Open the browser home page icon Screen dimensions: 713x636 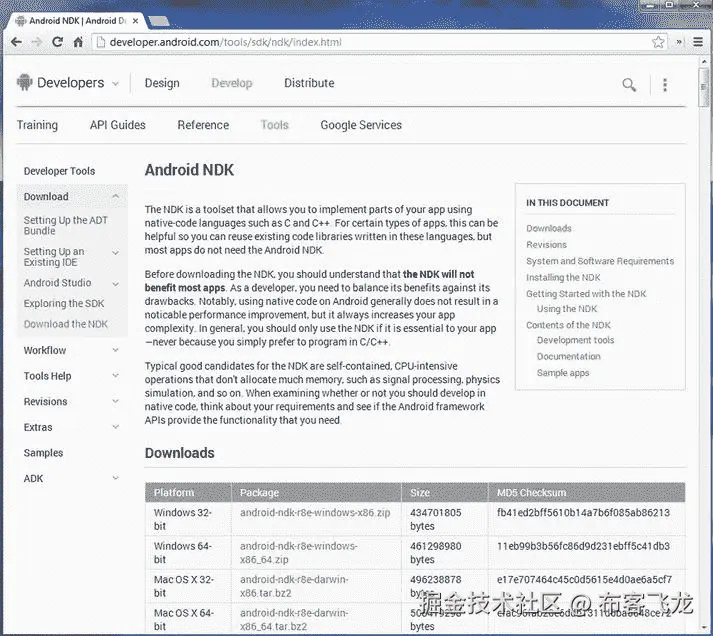[x=78, y=42]
